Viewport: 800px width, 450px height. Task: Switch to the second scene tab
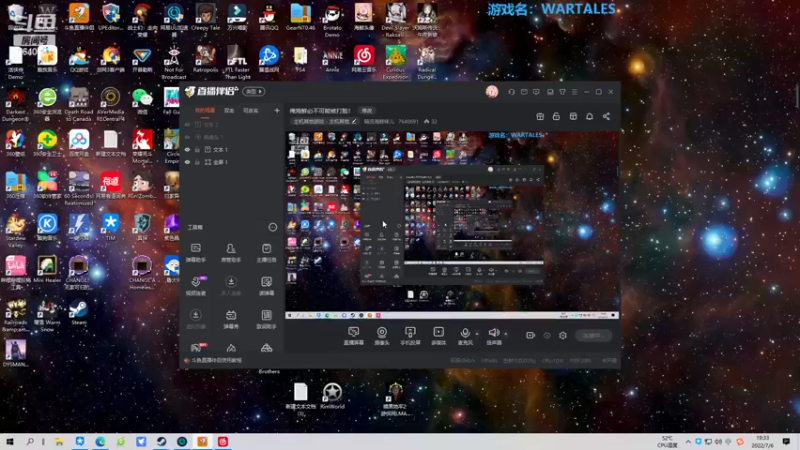point(229,110)
